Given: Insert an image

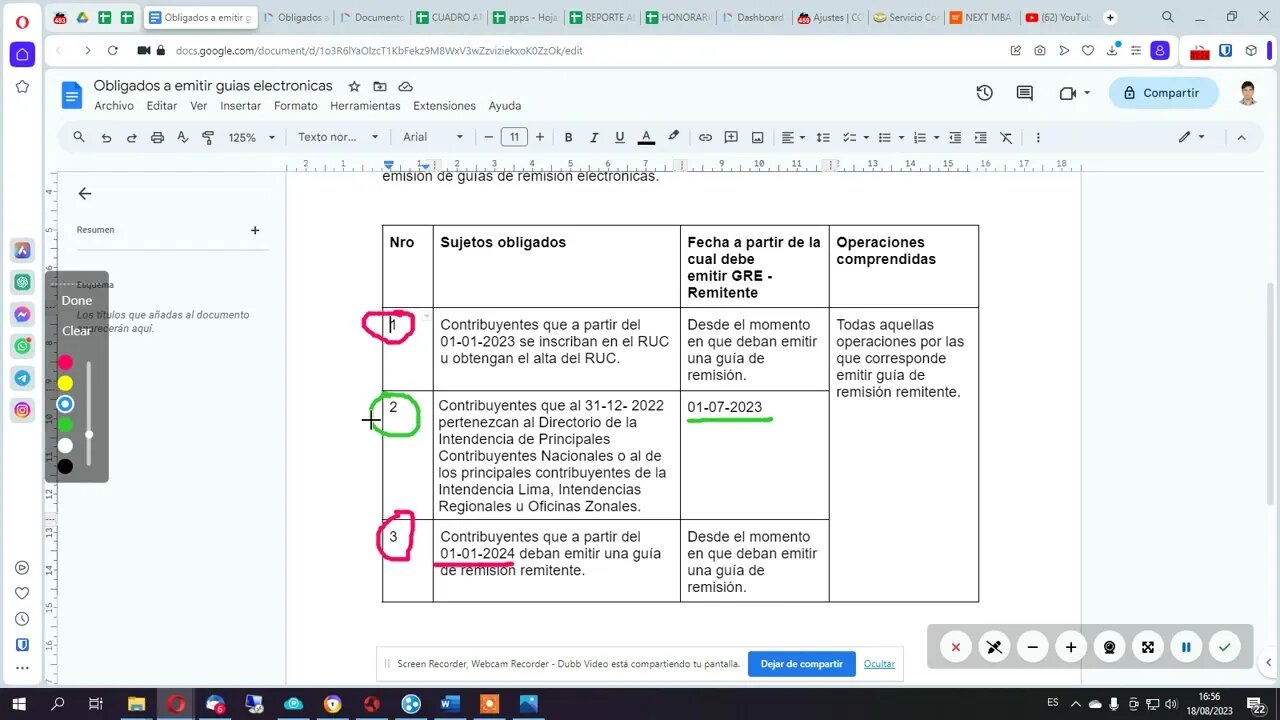Looking at the screenshot, I should (x=757, y=137).
